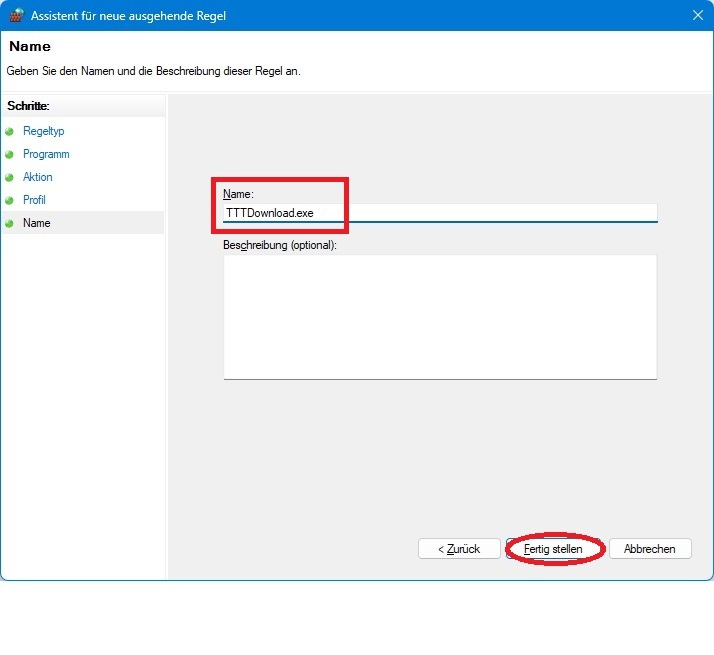Jump to the Profil step
The image size is (714, 655).
pyautogui.click(x=34, y=200)
